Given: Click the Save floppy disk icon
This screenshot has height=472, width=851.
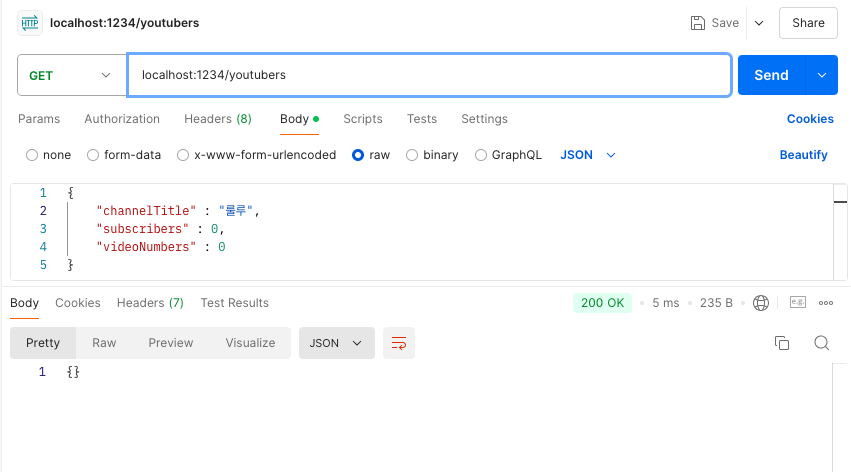Looking at the screenshot, I should (x=697, y=23).
